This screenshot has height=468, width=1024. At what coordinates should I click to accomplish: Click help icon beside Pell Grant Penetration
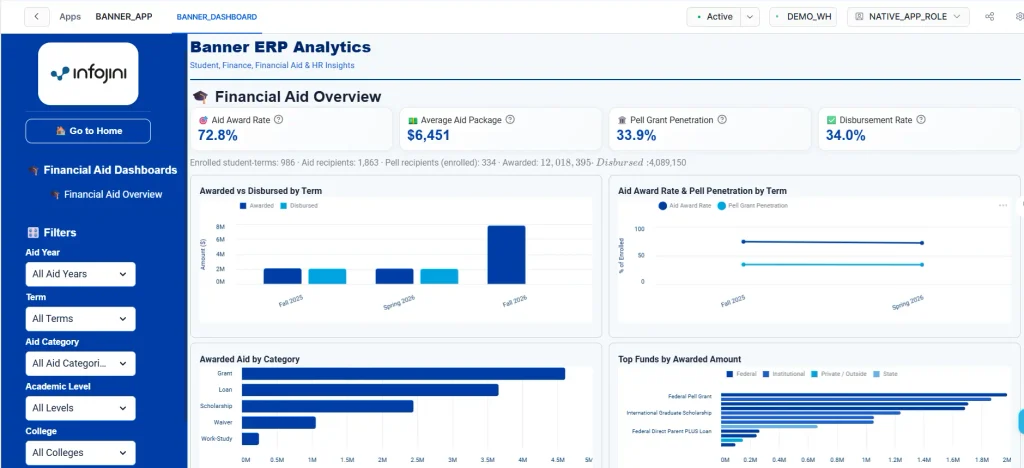pos(722,119)
